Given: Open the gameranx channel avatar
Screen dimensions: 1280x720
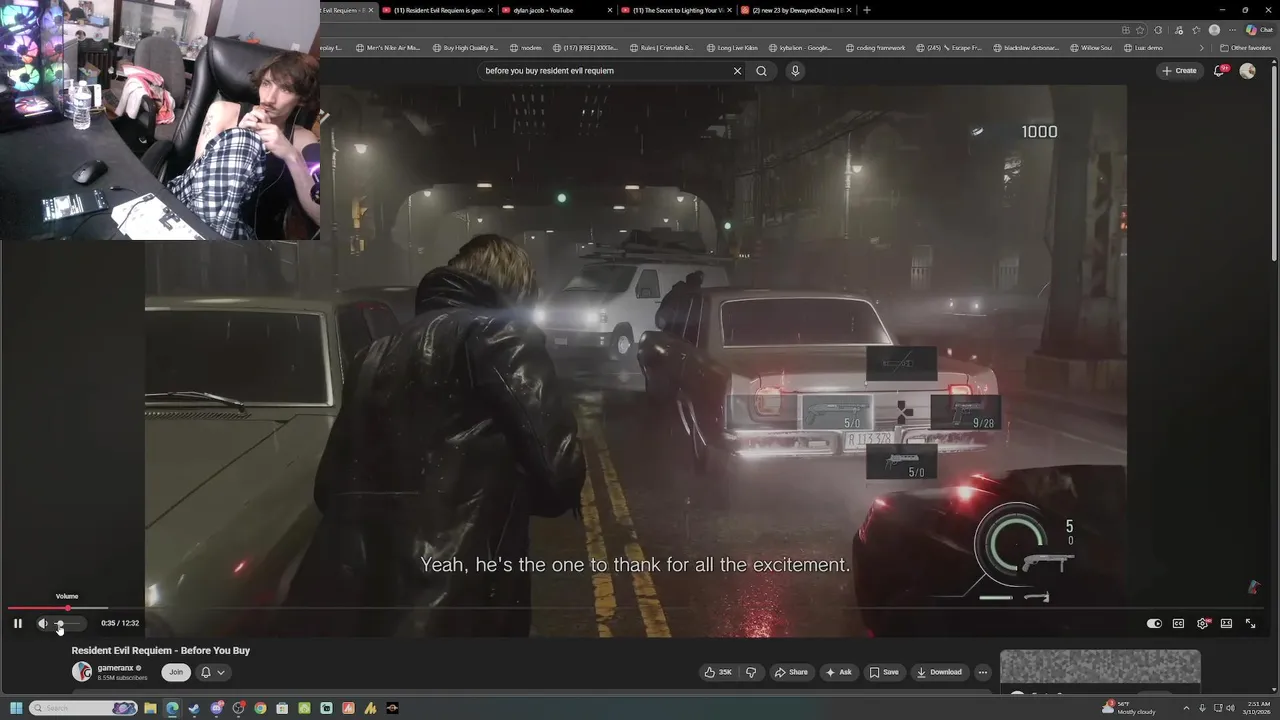Looking at the screenshot, I should 82,672.
